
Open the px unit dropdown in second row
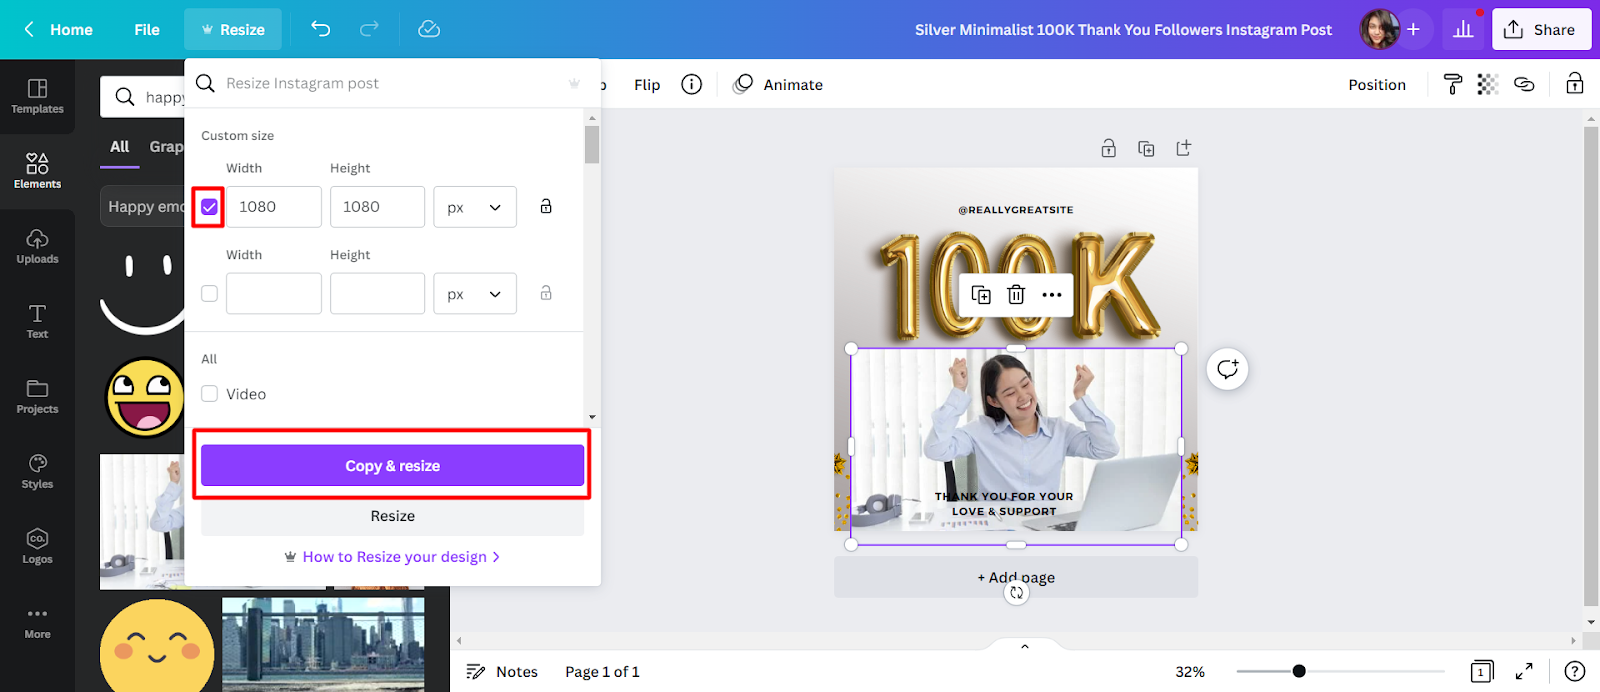click(x=475, y=294)
